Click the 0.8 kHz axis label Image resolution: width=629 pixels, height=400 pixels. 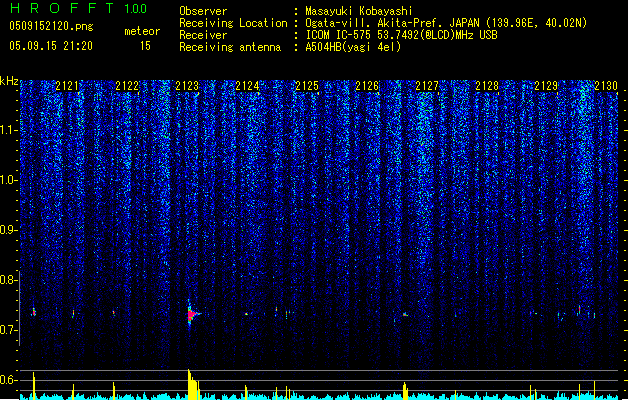coord(8,280)
